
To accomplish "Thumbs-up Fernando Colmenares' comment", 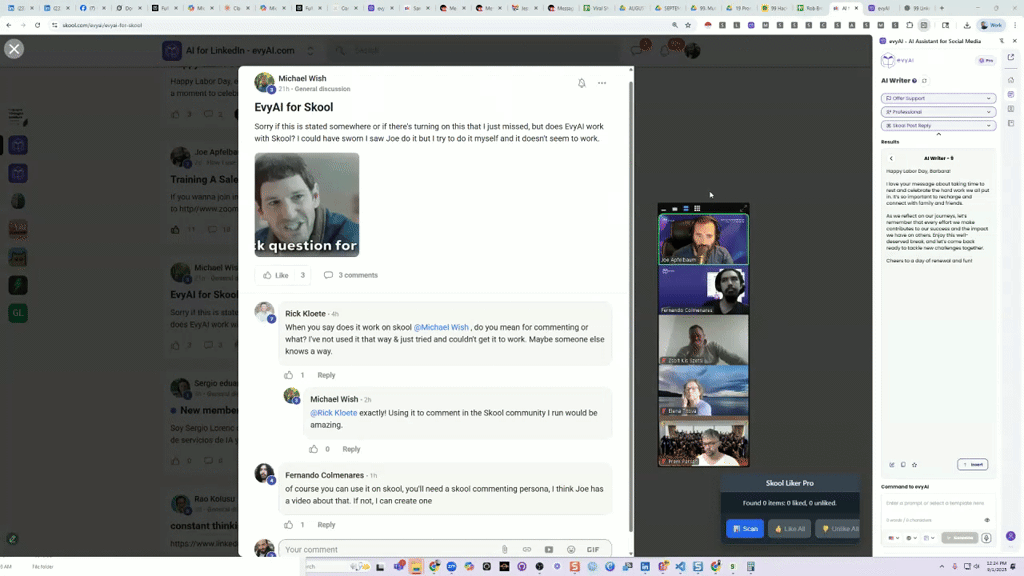I will click(289, 524).
